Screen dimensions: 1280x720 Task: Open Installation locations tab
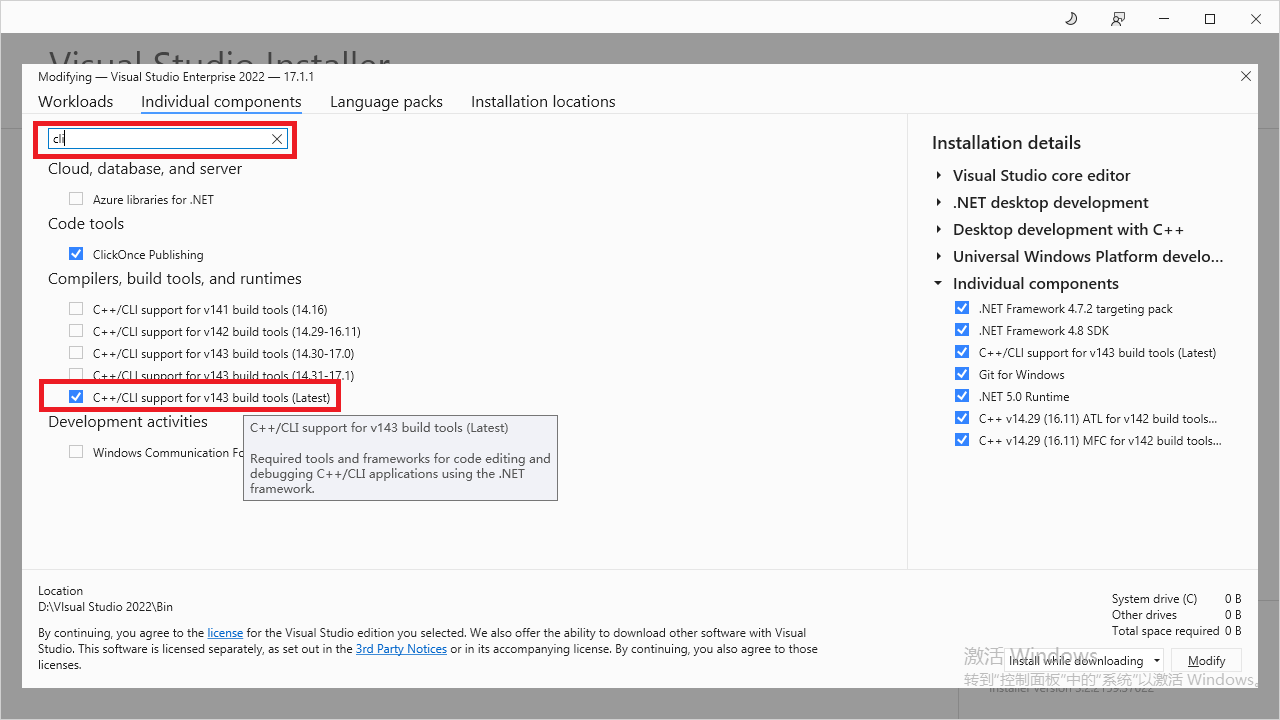click(x=543, y=101)
